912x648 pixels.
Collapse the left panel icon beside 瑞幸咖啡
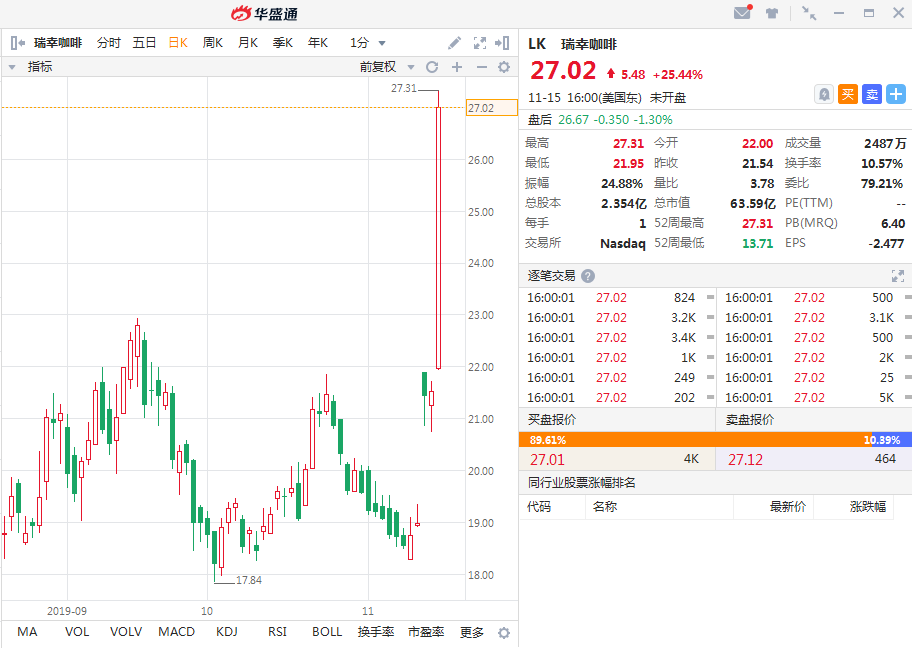[x=18, y=42]
